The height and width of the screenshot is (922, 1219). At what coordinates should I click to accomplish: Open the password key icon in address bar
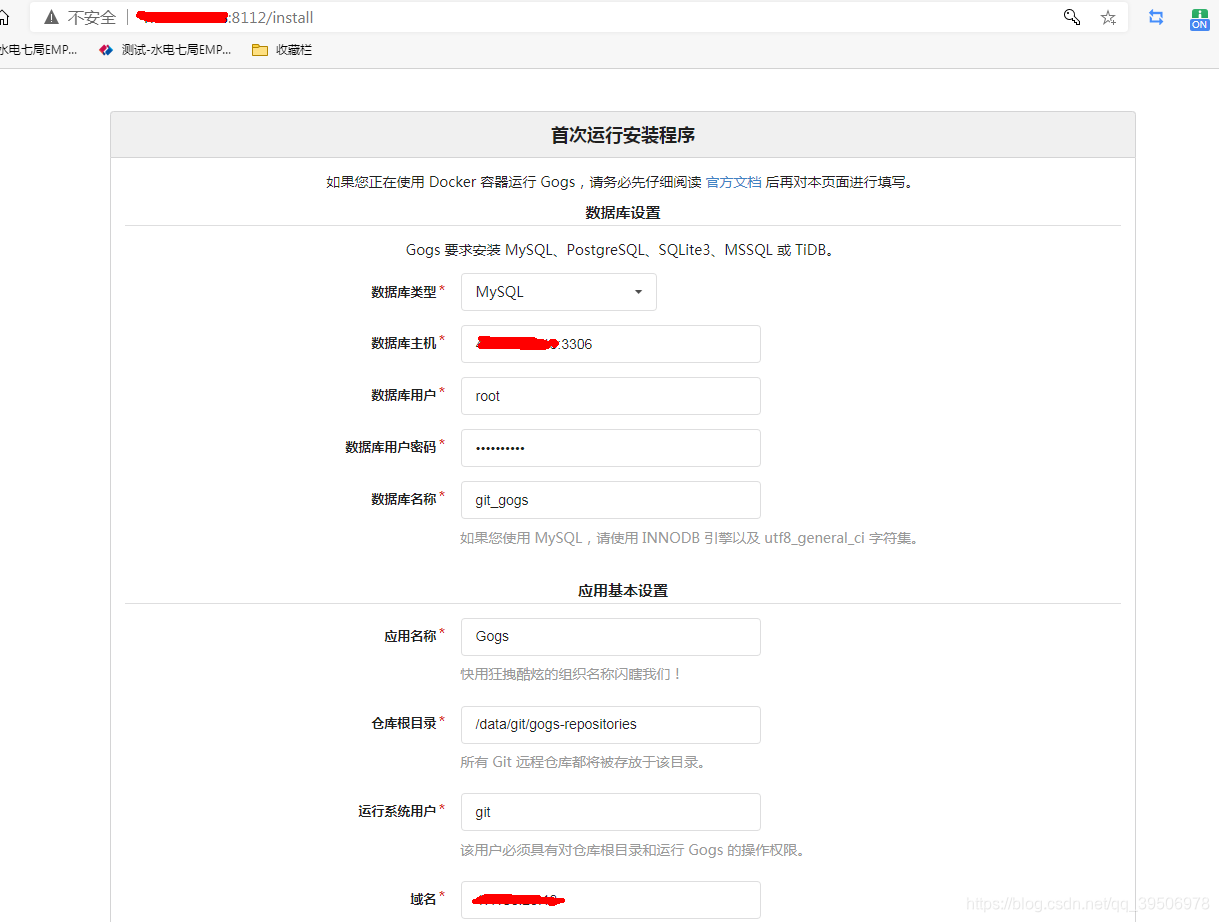[x=1072, y=17]
